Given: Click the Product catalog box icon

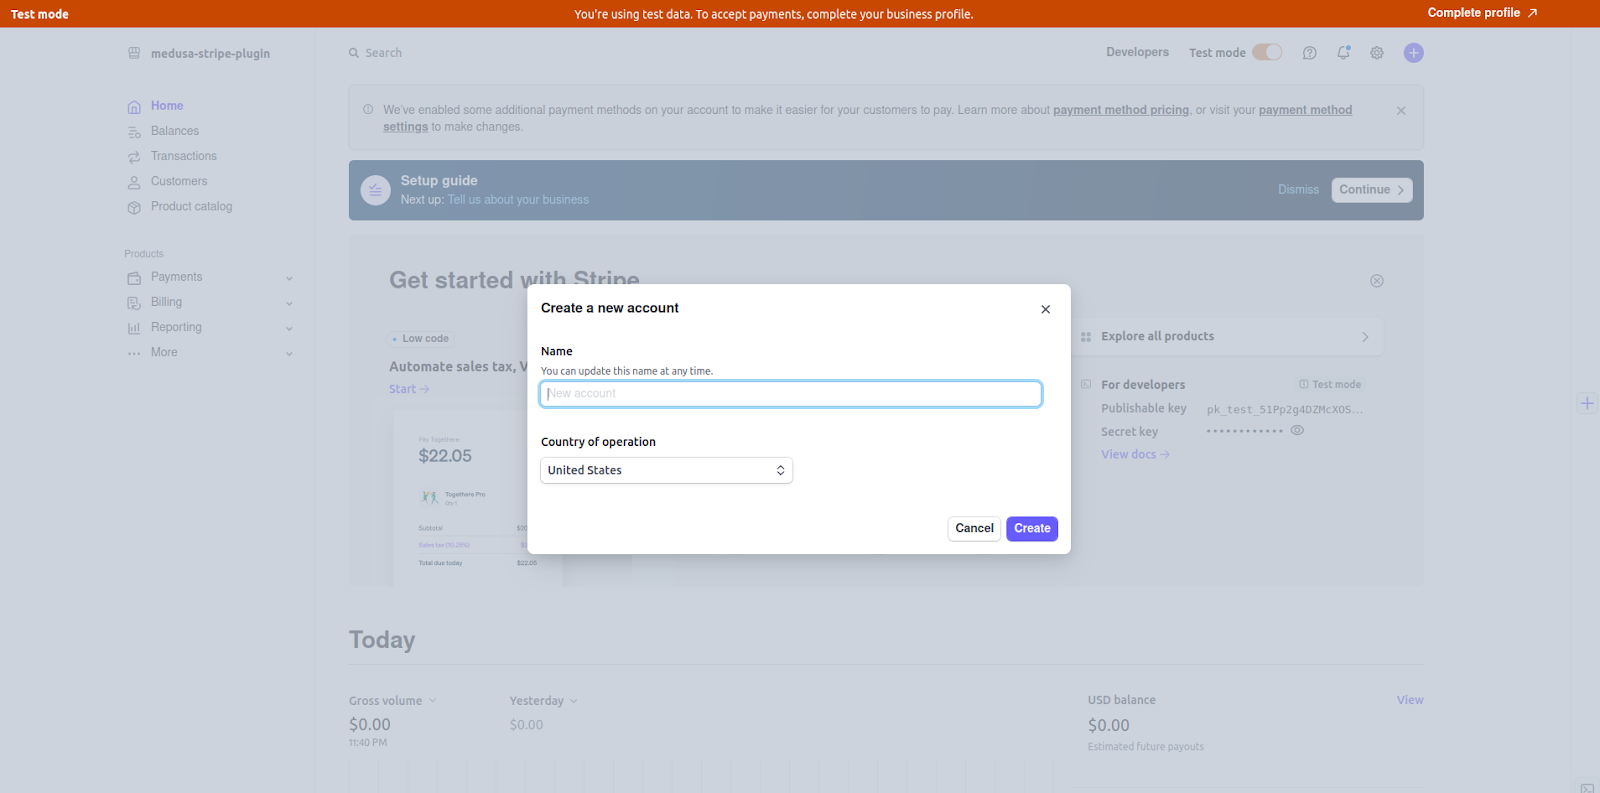Looking at the screenshot, I should (134, 207).
